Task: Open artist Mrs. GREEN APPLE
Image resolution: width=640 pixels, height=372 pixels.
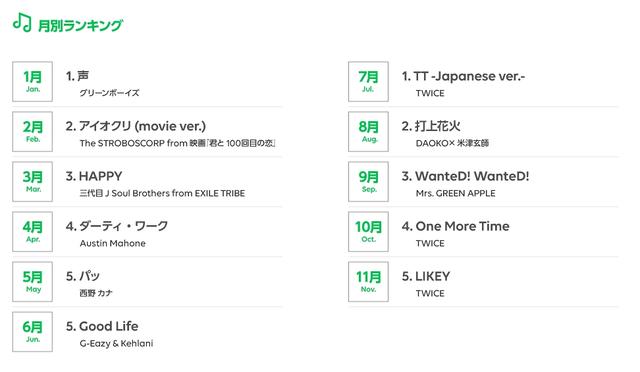Action: 456,194
